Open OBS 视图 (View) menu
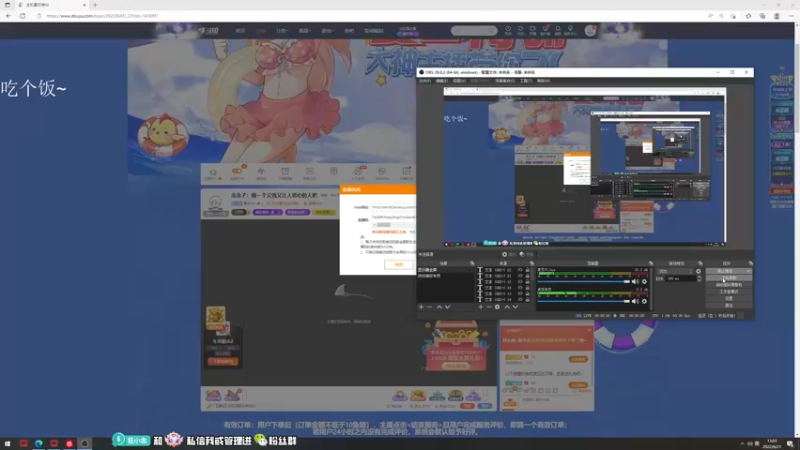The width and height of the screenshot is (800, 450). tap(459, 81)
